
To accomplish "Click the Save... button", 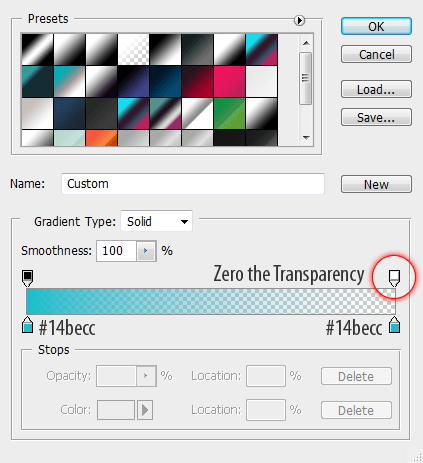I will (x=376, y=117).
